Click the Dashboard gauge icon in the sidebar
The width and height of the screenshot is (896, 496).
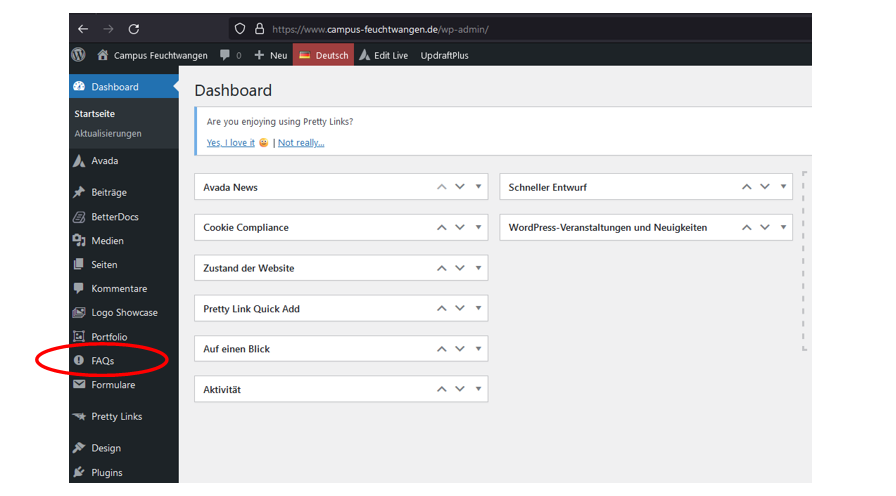[x=79, y=86]
